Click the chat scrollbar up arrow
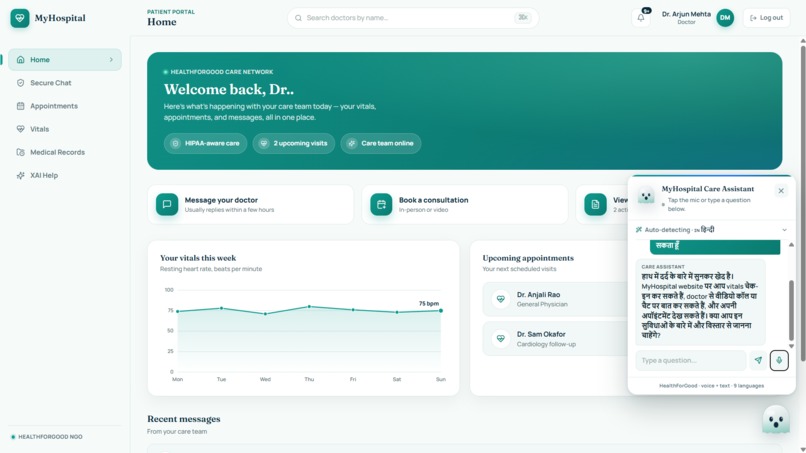Image resolution: width=806 pixels, height=453 pixels. click(791, 245)
